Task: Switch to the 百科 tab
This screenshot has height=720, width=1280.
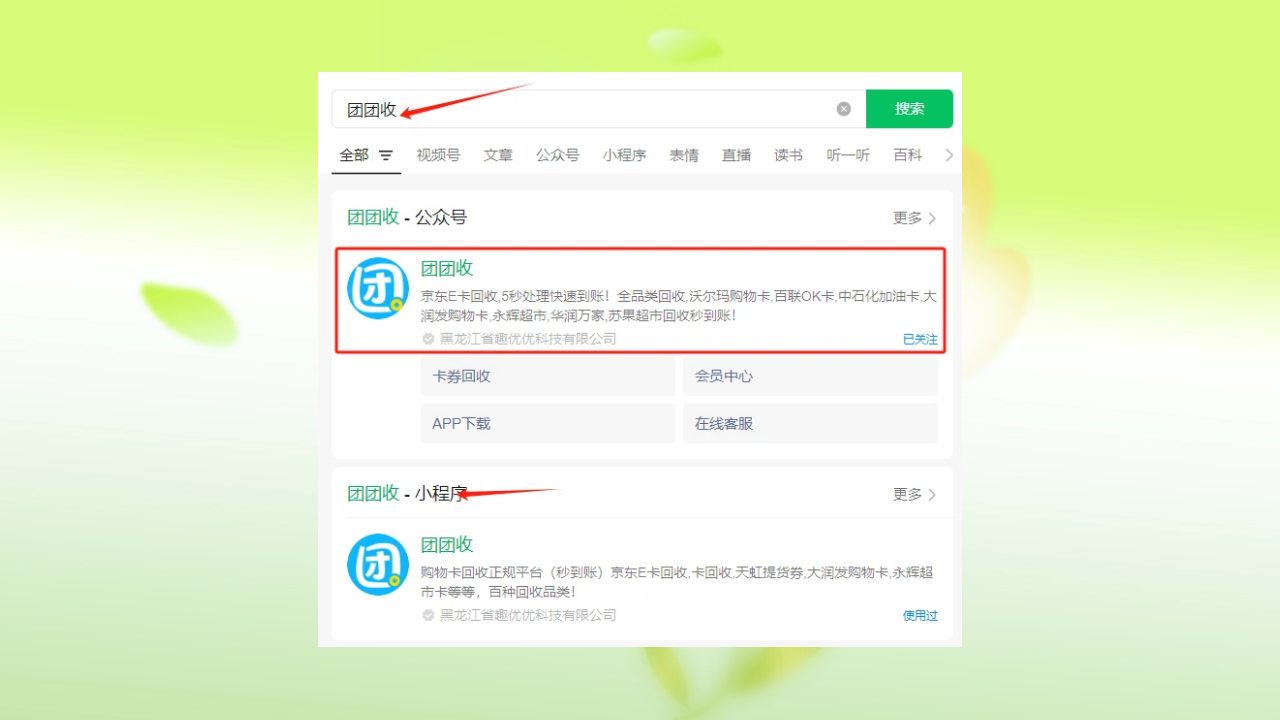Action: point(908,155)
